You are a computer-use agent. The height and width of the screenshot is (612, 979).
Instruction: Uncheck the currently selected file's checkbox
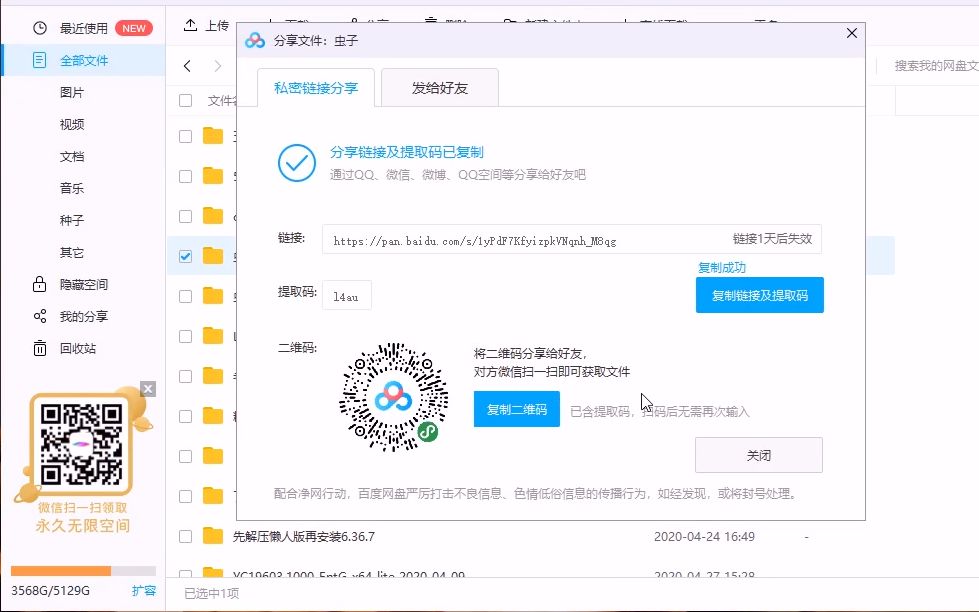pyautogui.click(x=184, y=255)
